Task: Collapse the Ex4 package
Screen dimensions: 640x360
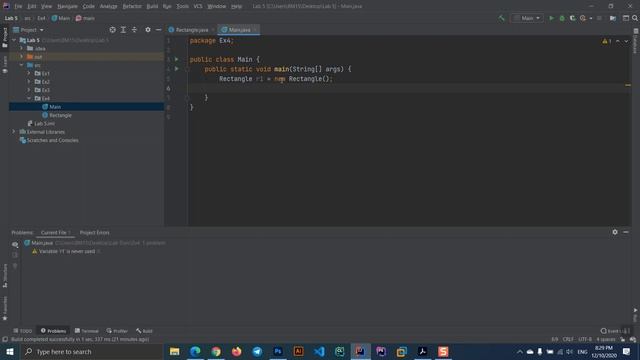Action: (29, 98)
